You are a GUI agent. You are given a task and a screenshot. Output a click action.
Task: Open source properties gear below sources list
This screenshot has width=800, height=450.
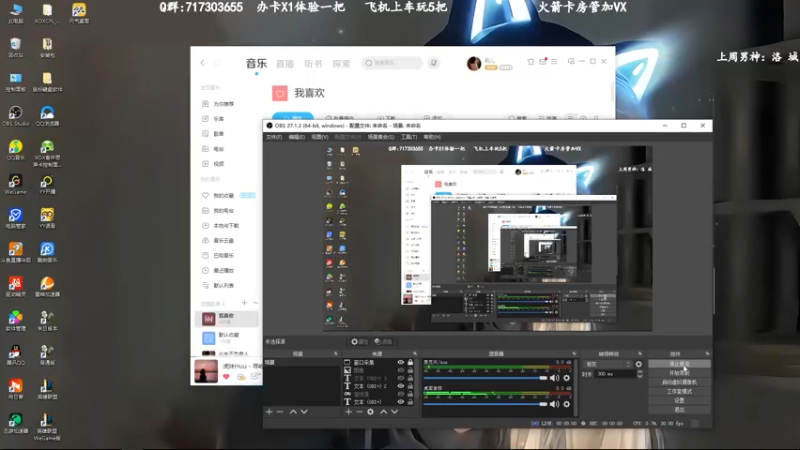[x=370, y=412]
